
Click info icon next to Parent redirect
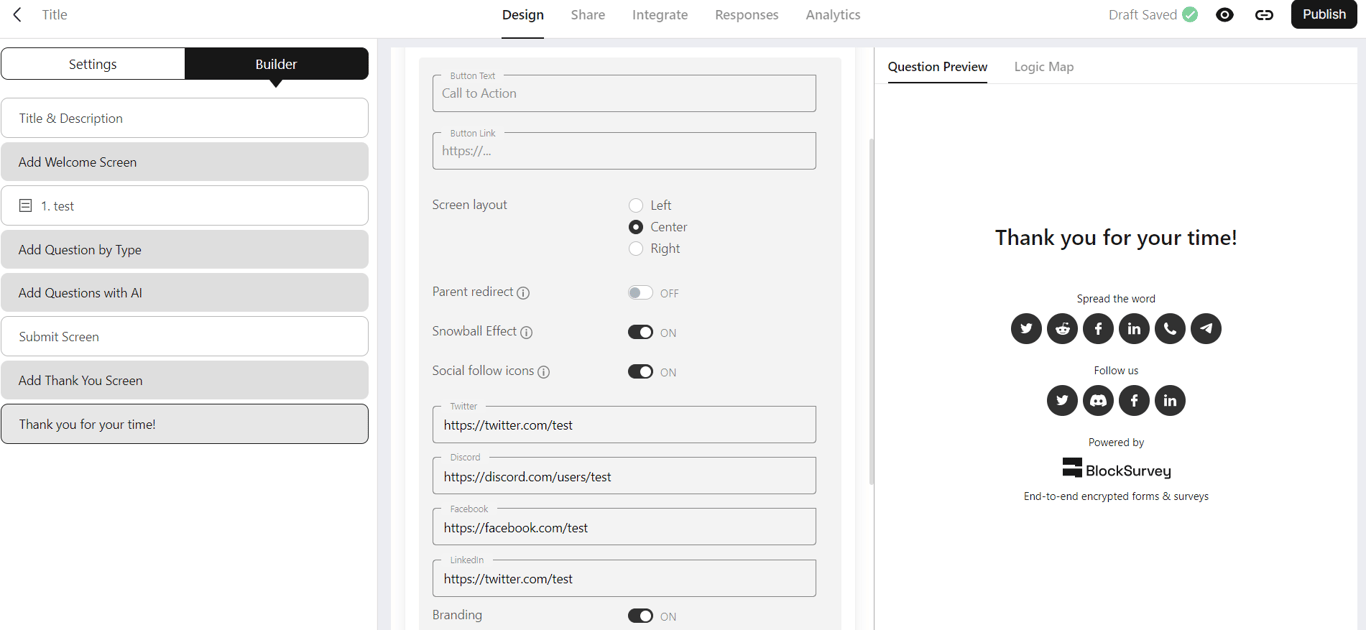(x=523, y=293)
